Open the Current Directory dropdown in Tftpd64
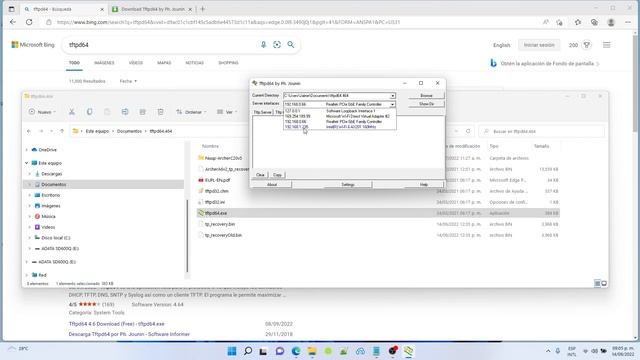The height and width of the screenshot is (360, 640). coord(392,96)
